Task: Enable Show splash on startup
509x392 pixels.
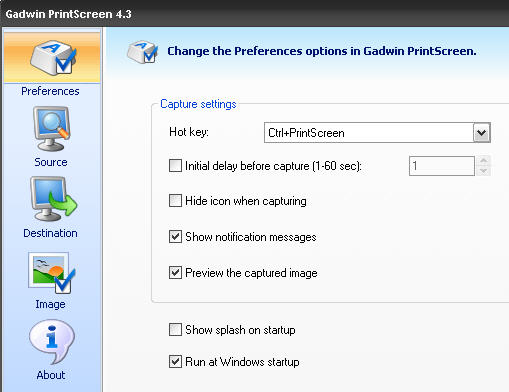Action: [175, 329]
